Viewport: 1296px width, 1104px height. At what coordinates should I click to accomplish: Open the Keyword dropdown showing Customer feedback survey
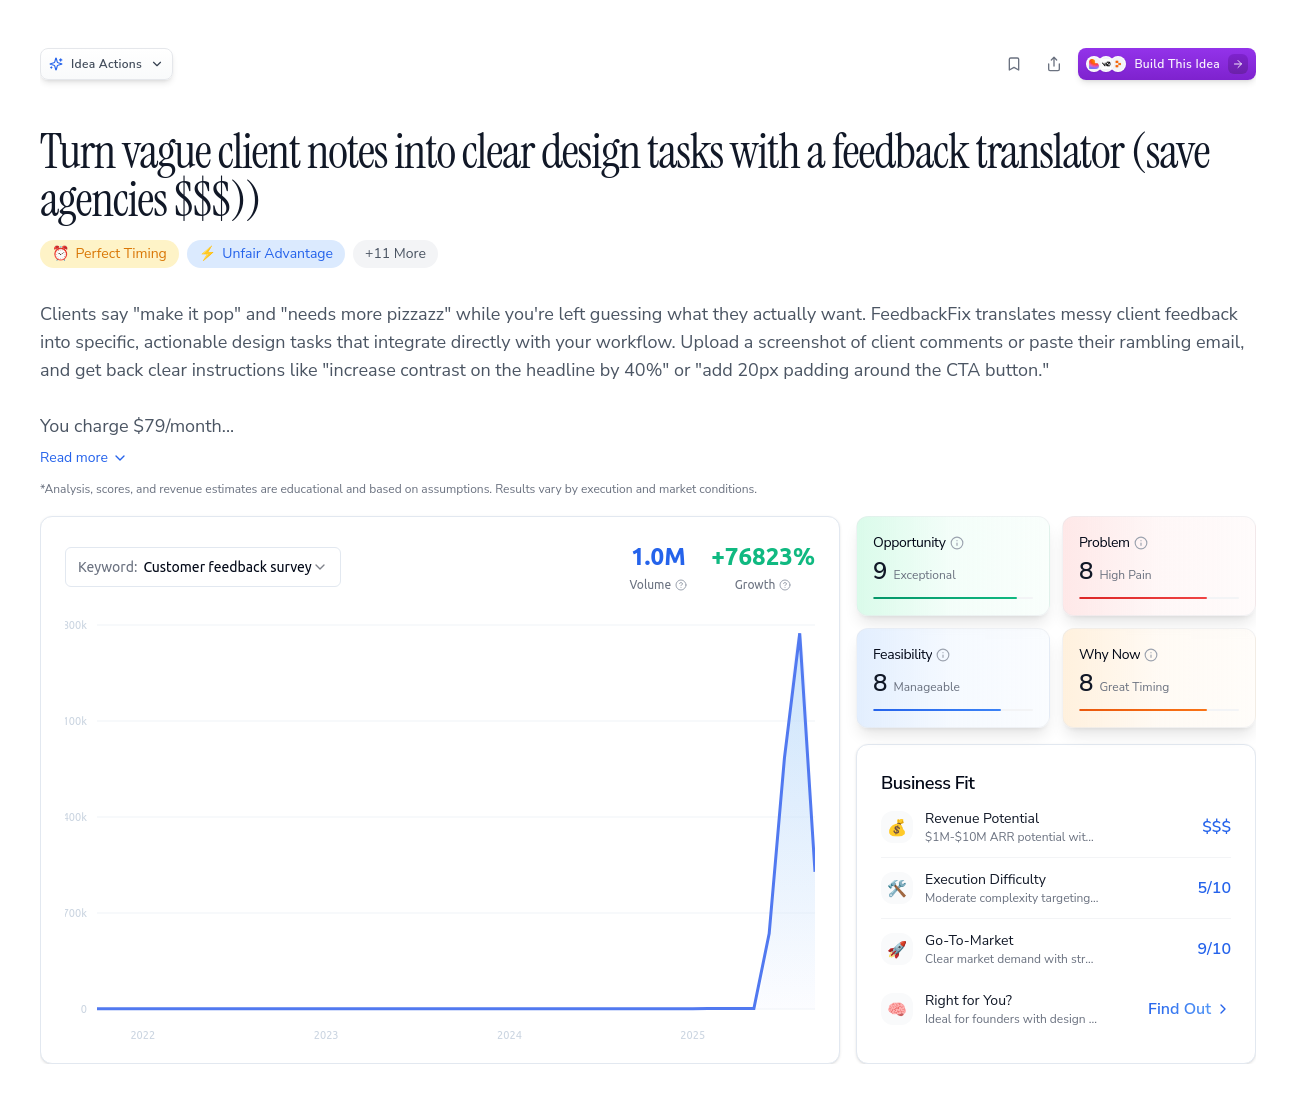(x=202, y=567)
